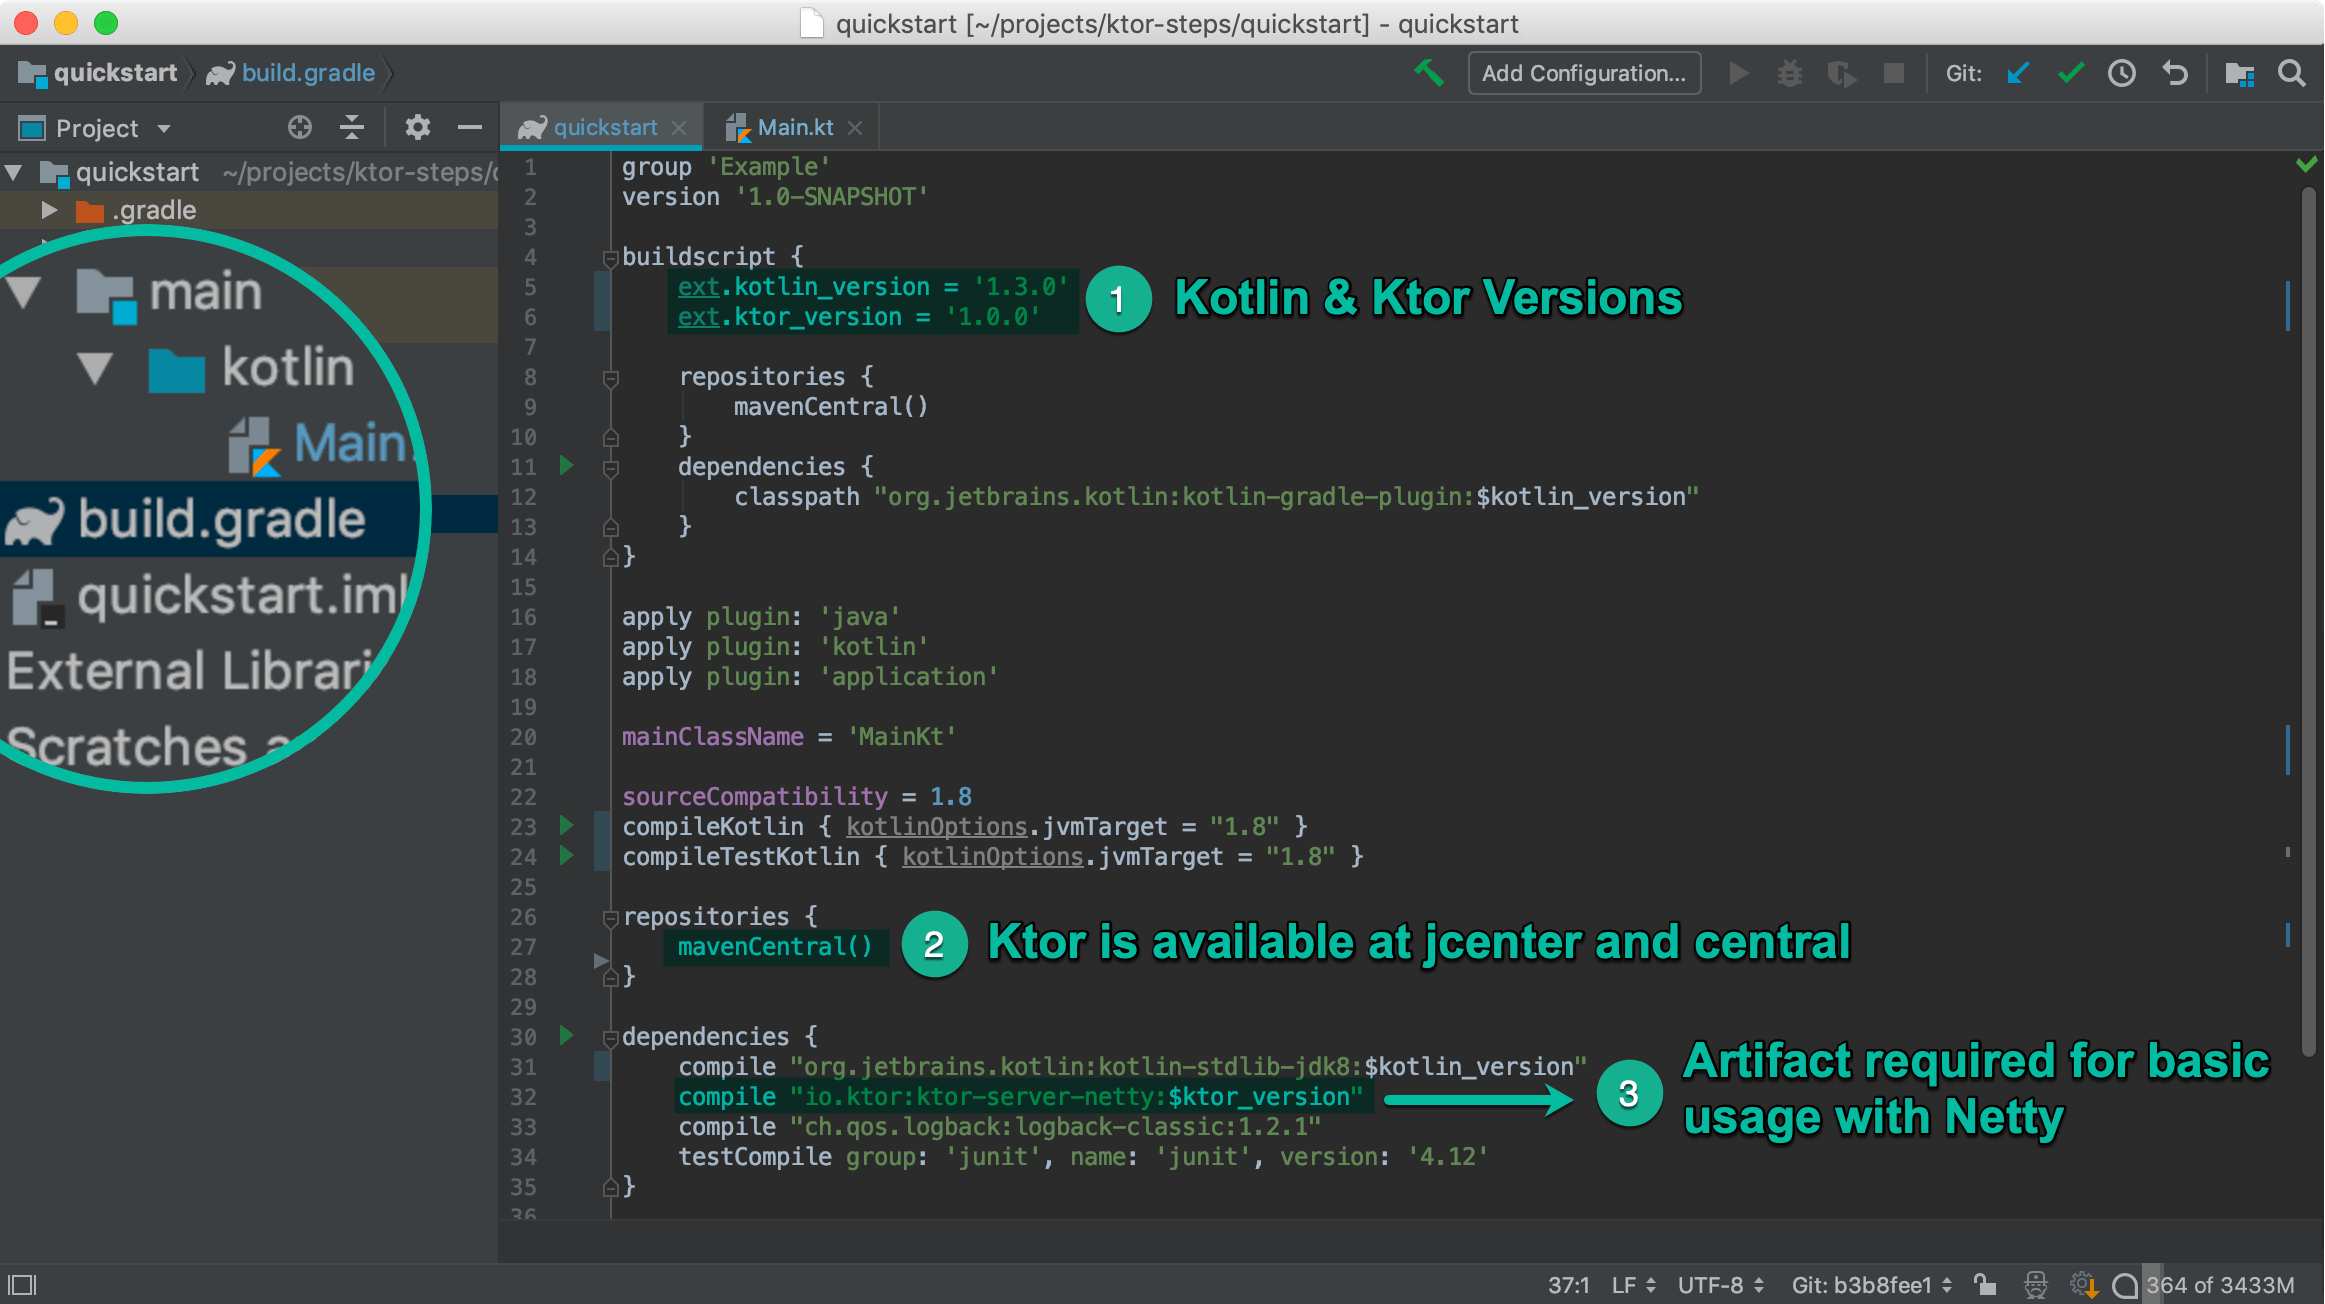Open the Add Configuration dropdown button
Viewport: 2325px width, 1304px height.
pos(1584,73)
